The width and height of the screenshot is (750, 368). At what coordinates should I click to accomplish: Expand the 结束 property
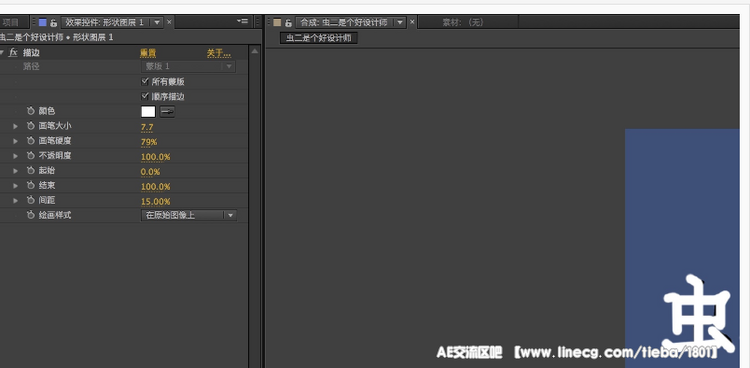pyautogui.click(x=15, y=186)
